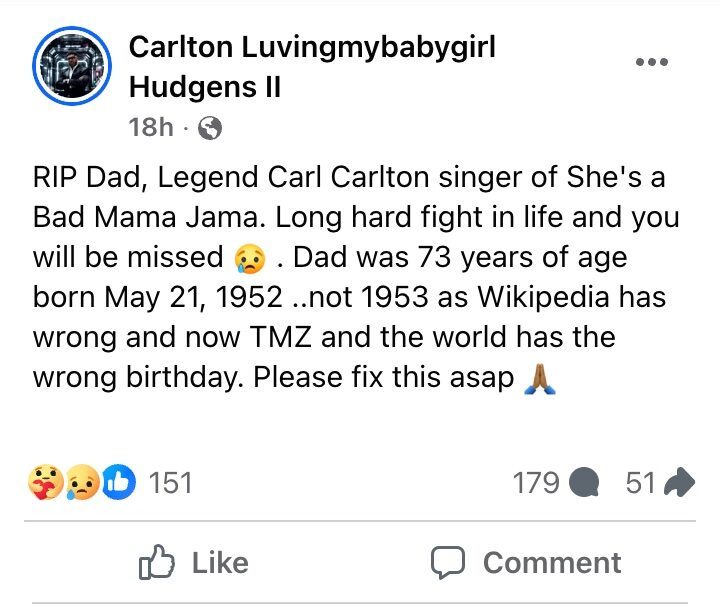Open the 179 comments count

tap(535, 483)
